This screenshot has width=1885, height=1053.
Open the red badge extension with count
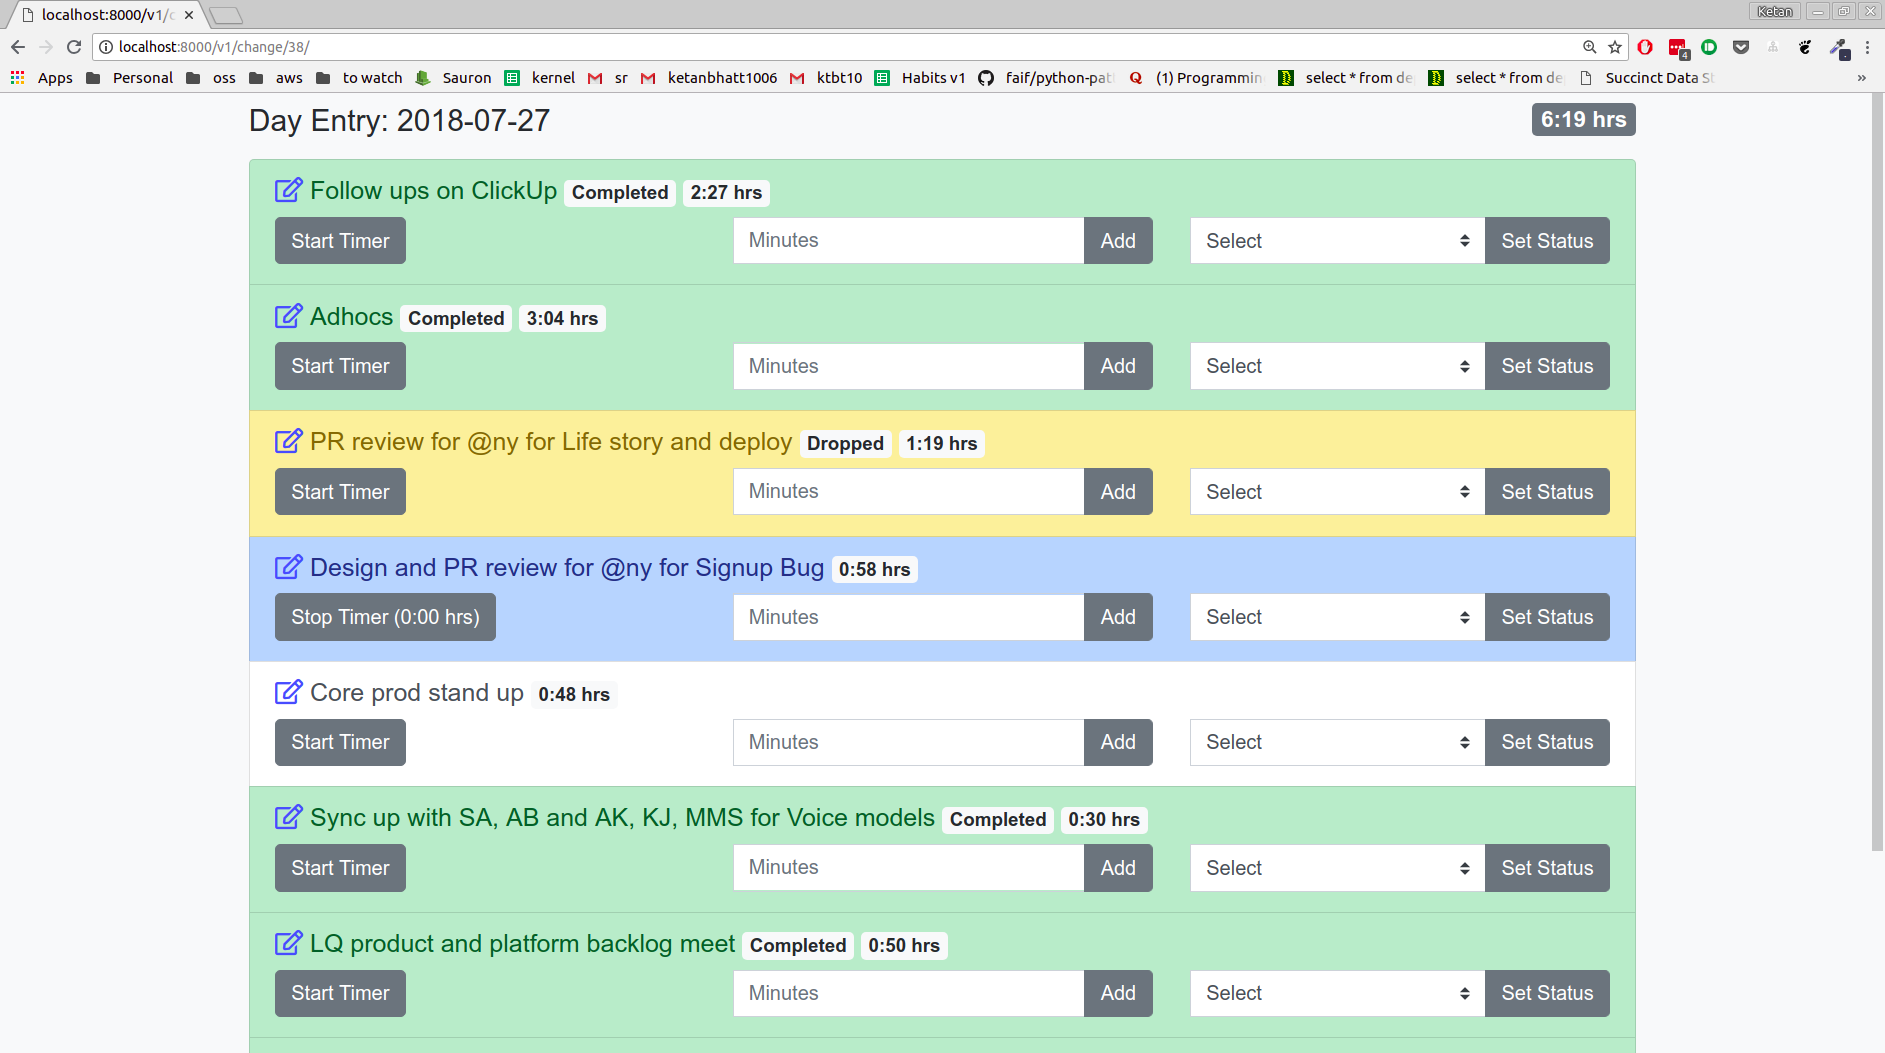point(1678,48)
